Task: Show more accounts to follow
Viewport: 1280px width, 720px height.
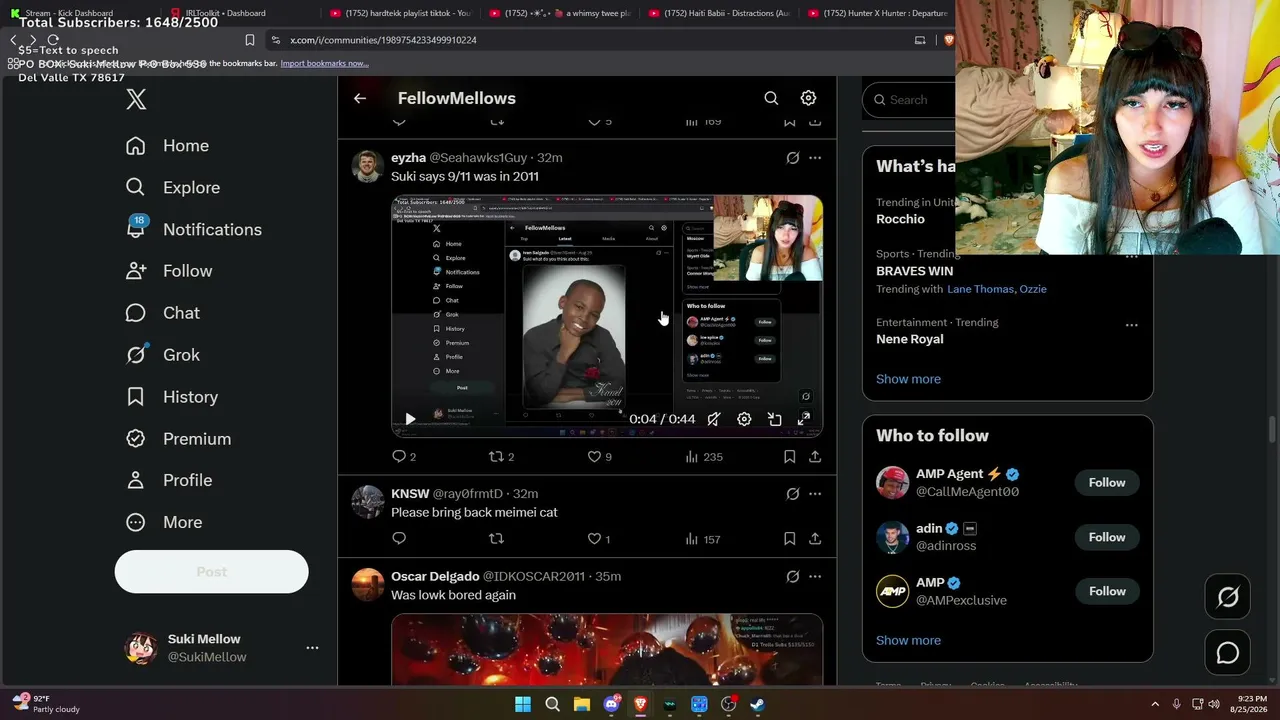Action: click(908, 641)
